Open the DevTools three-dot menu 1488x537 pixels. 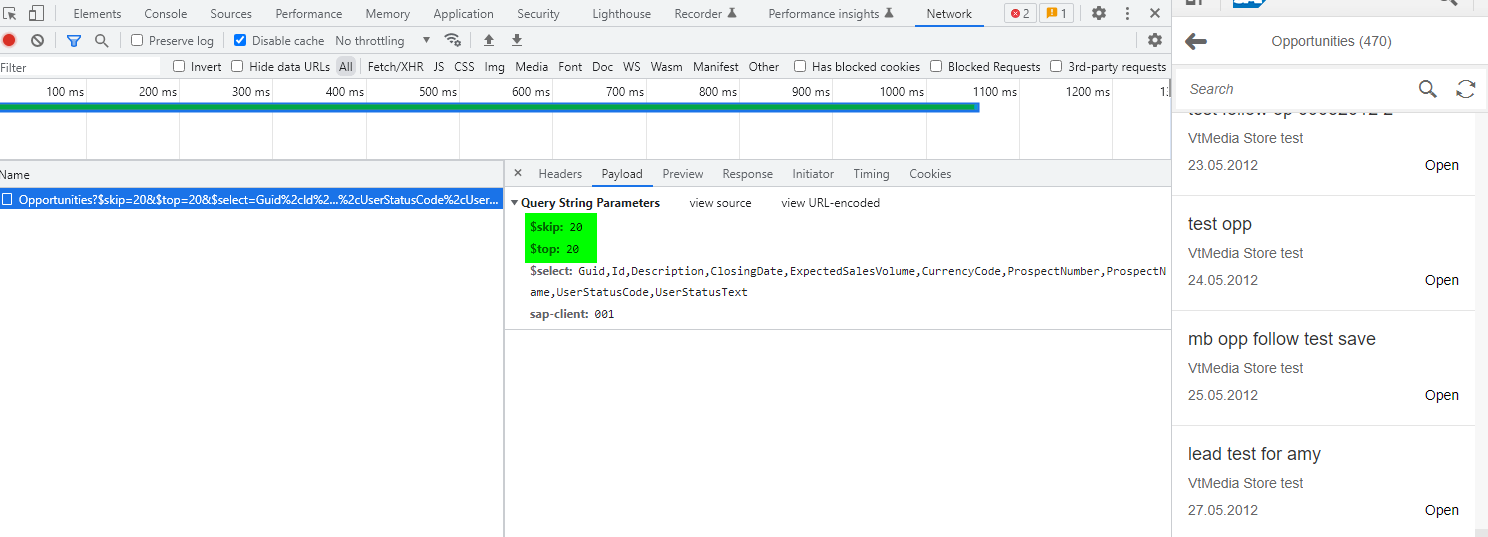(1127, 14)
